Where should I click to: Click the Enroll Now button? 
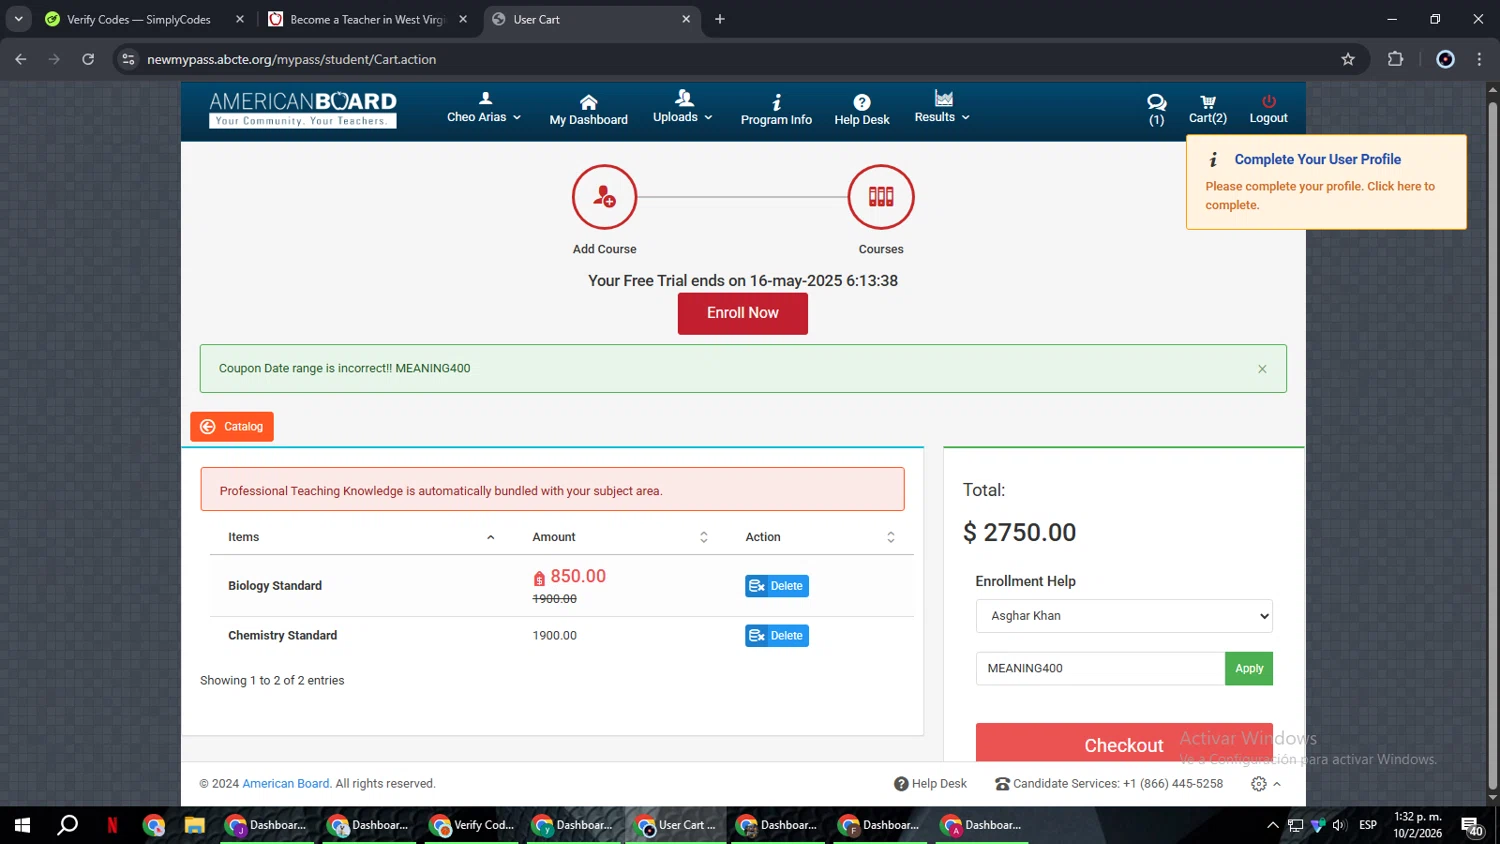(743, 313)
